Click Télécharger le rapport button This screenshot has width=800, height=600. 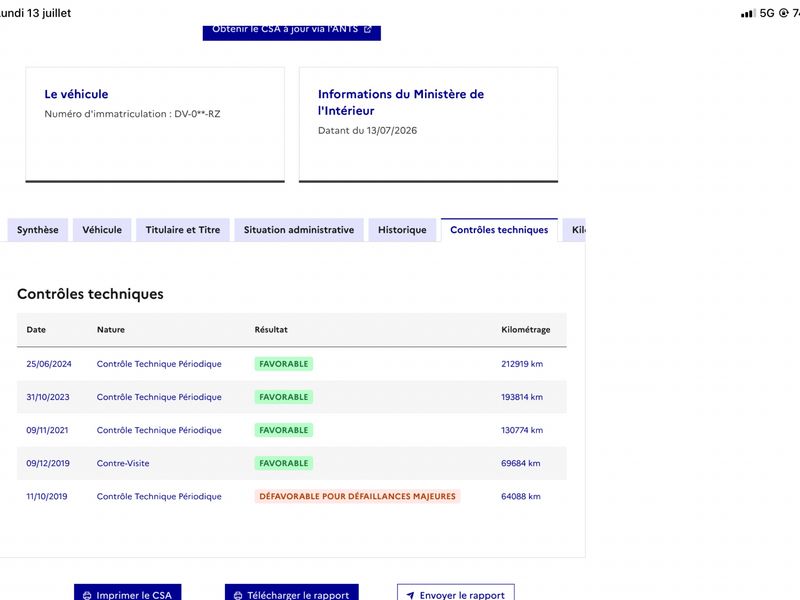coord(291,593)
